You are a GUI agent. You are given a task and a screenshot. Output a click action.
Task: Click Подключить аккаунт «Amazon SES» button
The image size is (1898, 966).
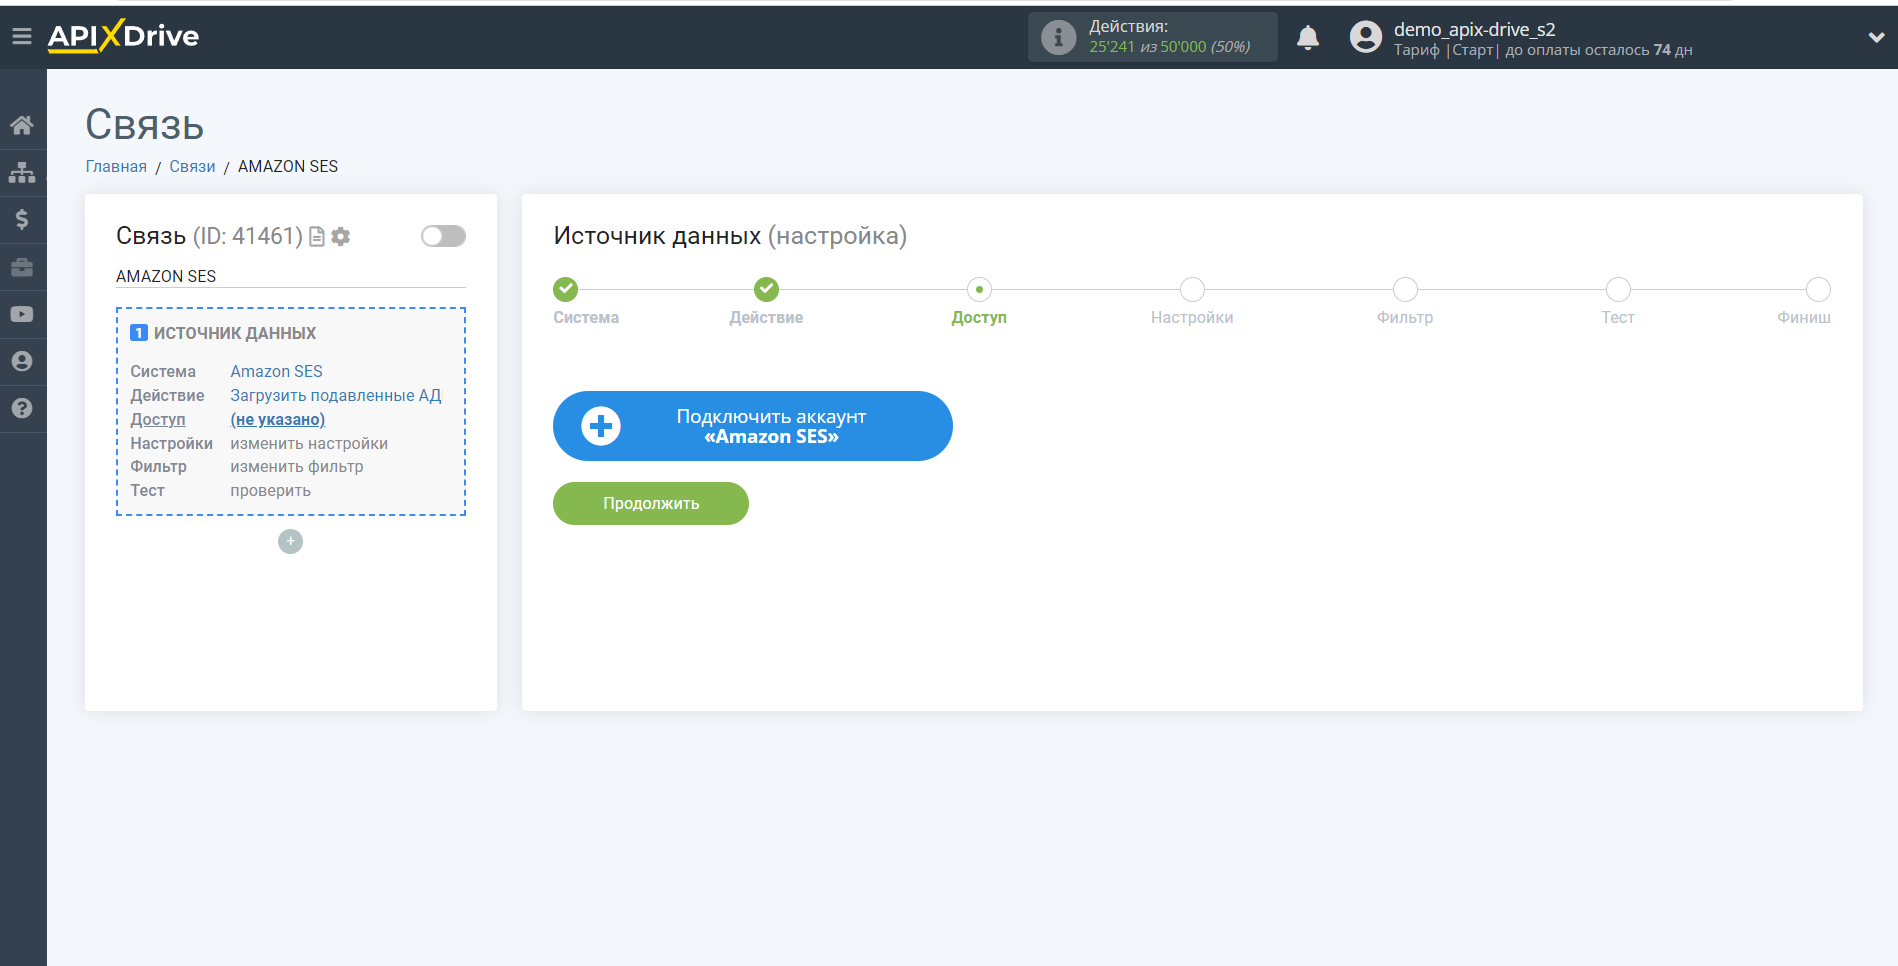tap(752, 426)
